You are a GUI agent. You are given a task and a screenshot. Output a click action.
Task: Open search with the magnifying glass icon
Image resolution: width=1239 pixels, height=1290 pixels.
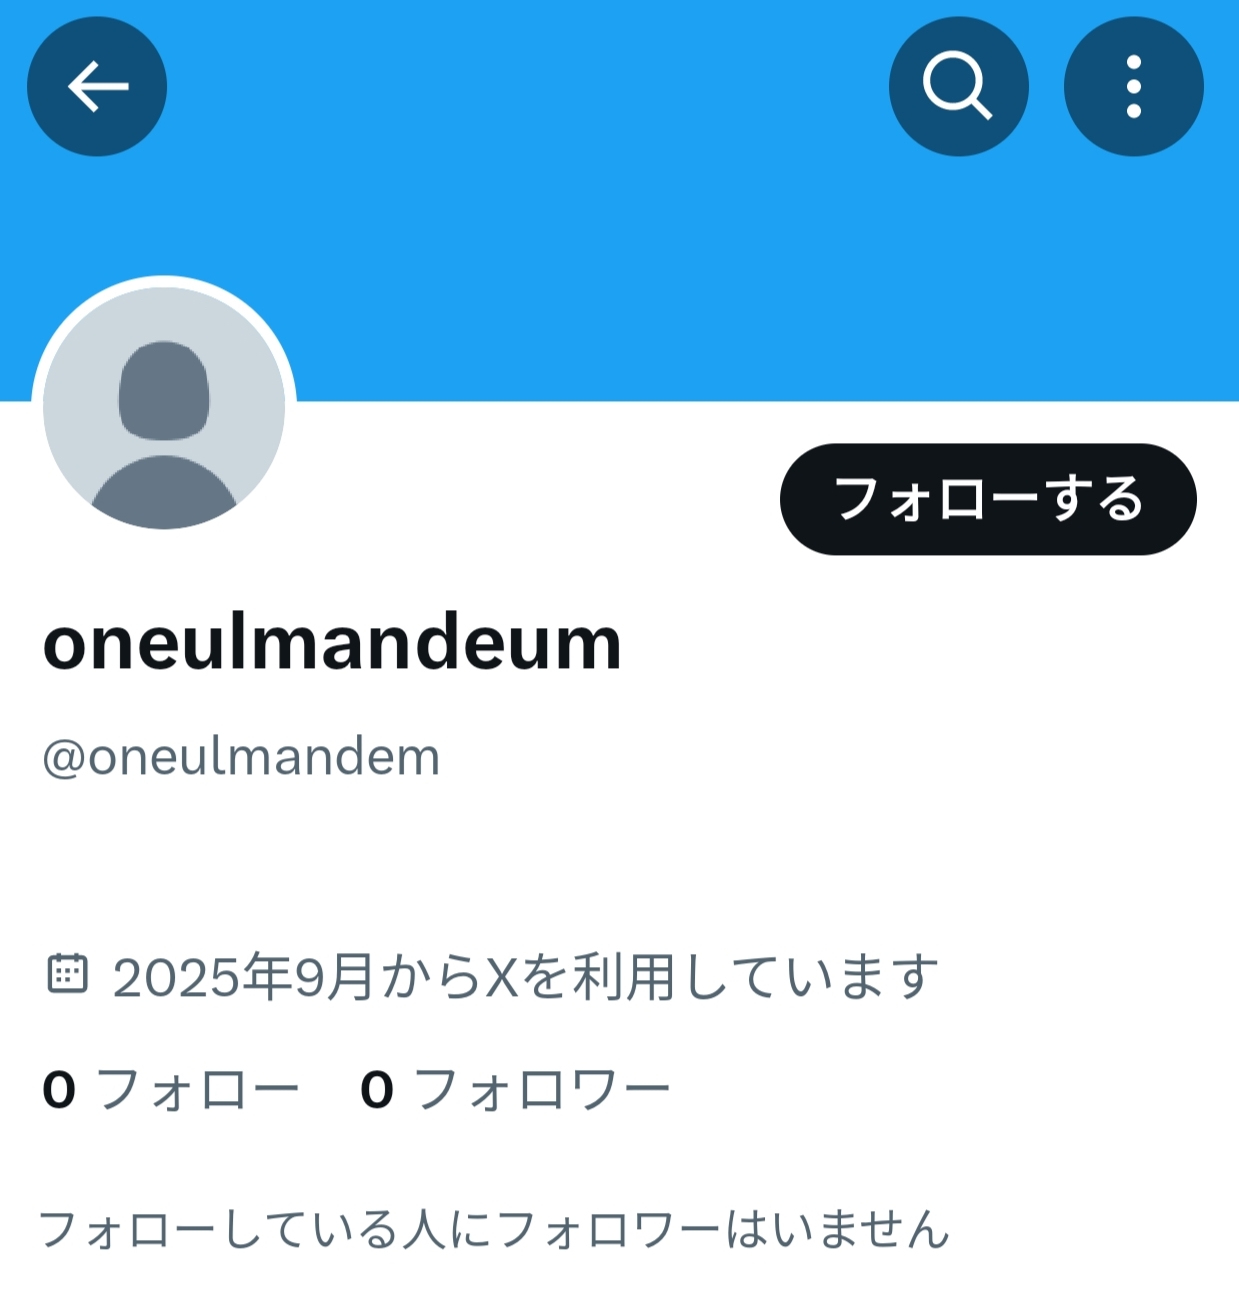click(x=958, y=86)
